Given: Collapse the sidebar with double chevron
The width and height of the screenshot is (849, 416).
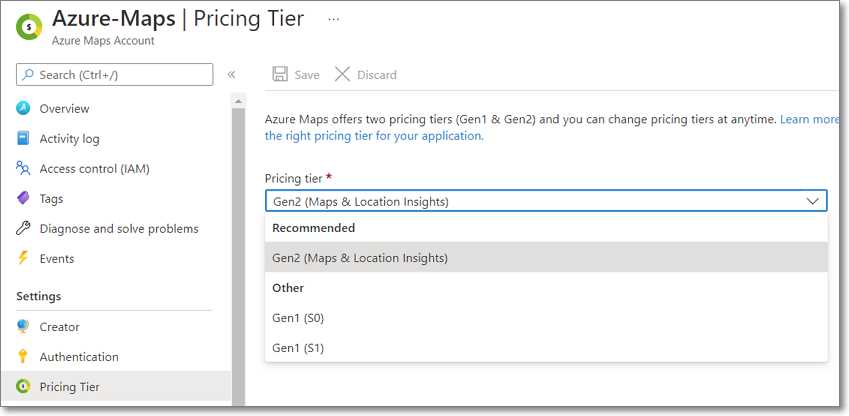Looking at the screenshot, I should [x=231, y=74].
